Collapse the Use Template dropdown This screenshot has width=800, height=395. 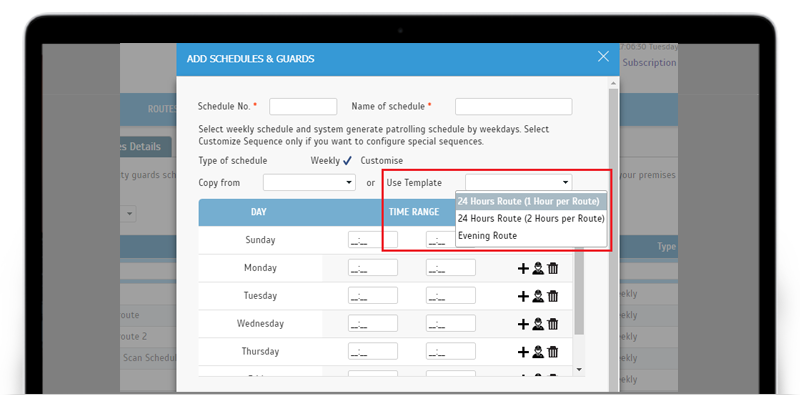[x=518, y=182]
